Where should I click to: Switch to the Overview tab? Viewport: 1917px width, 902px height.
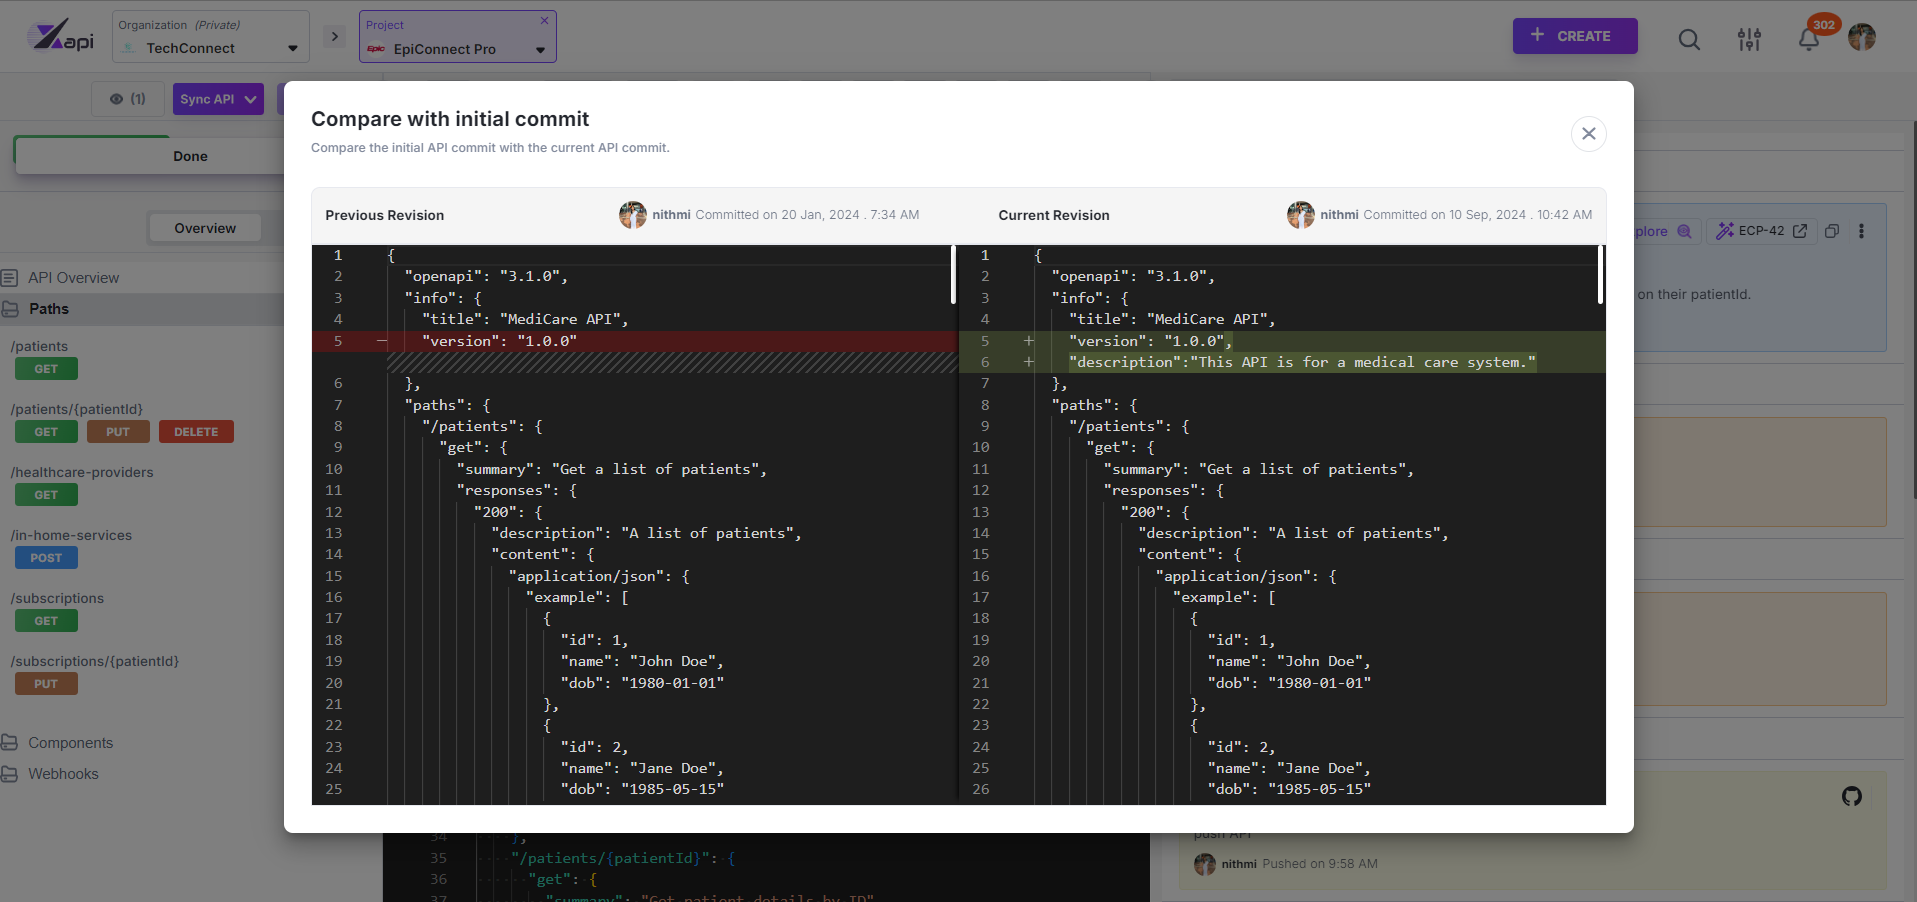(205, 228)
